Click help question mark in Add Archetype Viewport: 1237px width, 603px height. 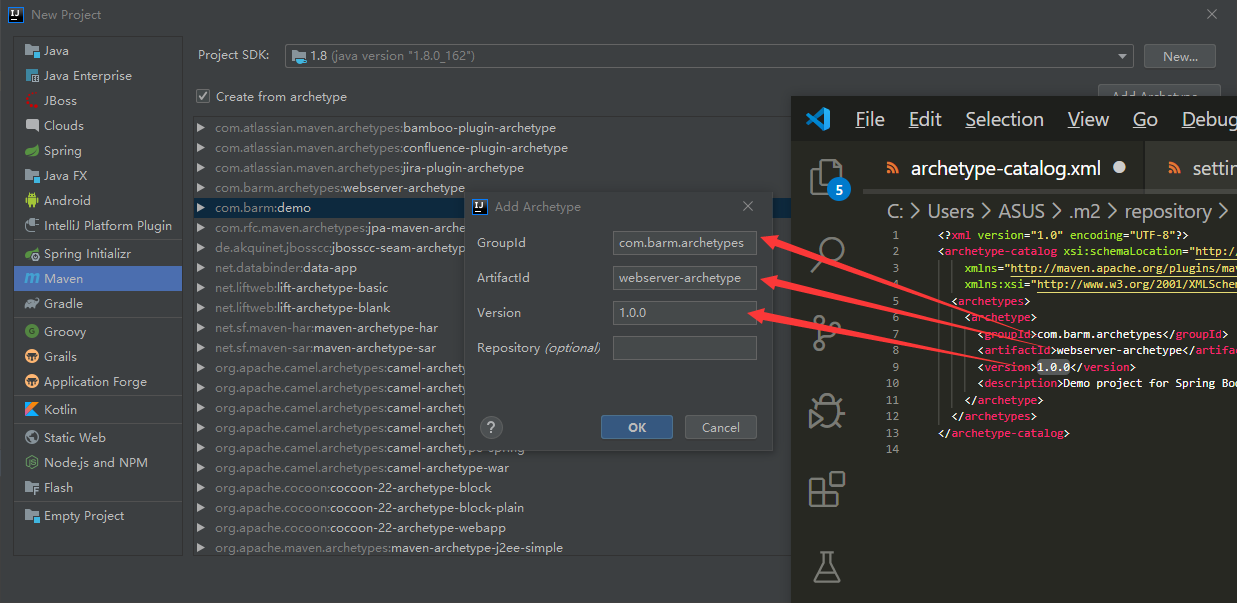pyautogui.click(x=491, y=428)
